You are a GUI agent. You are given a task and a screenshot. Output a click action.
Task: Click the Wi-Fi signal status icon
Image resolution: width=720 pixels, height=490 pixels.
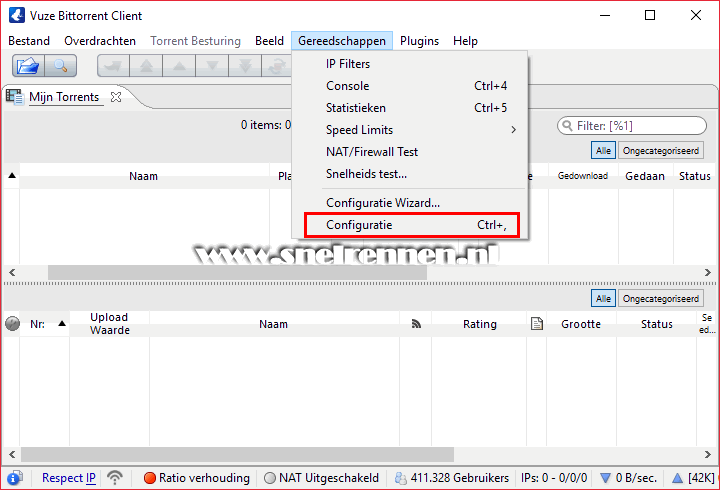pyautogui.click(x=115, y=478)
